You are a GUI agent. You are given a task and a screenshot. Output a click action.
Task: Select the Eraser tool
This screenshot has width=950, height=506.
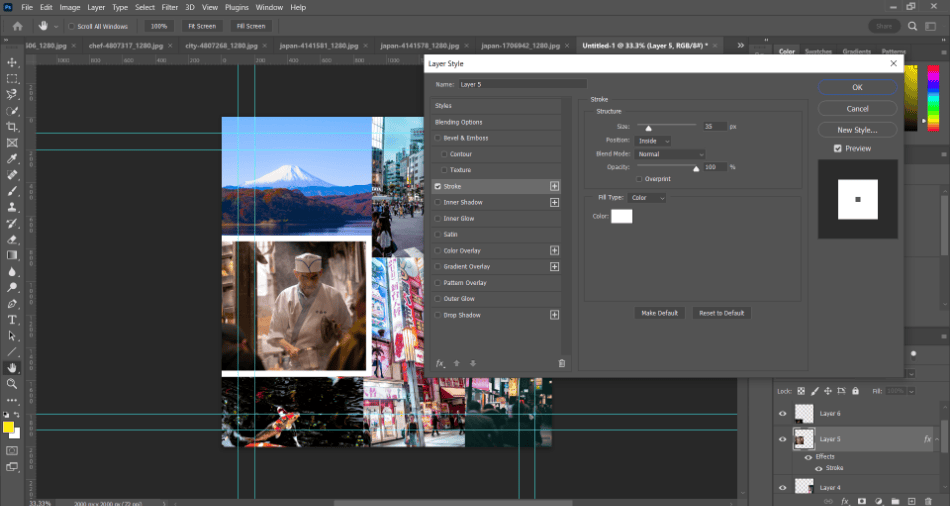(12, 239)
